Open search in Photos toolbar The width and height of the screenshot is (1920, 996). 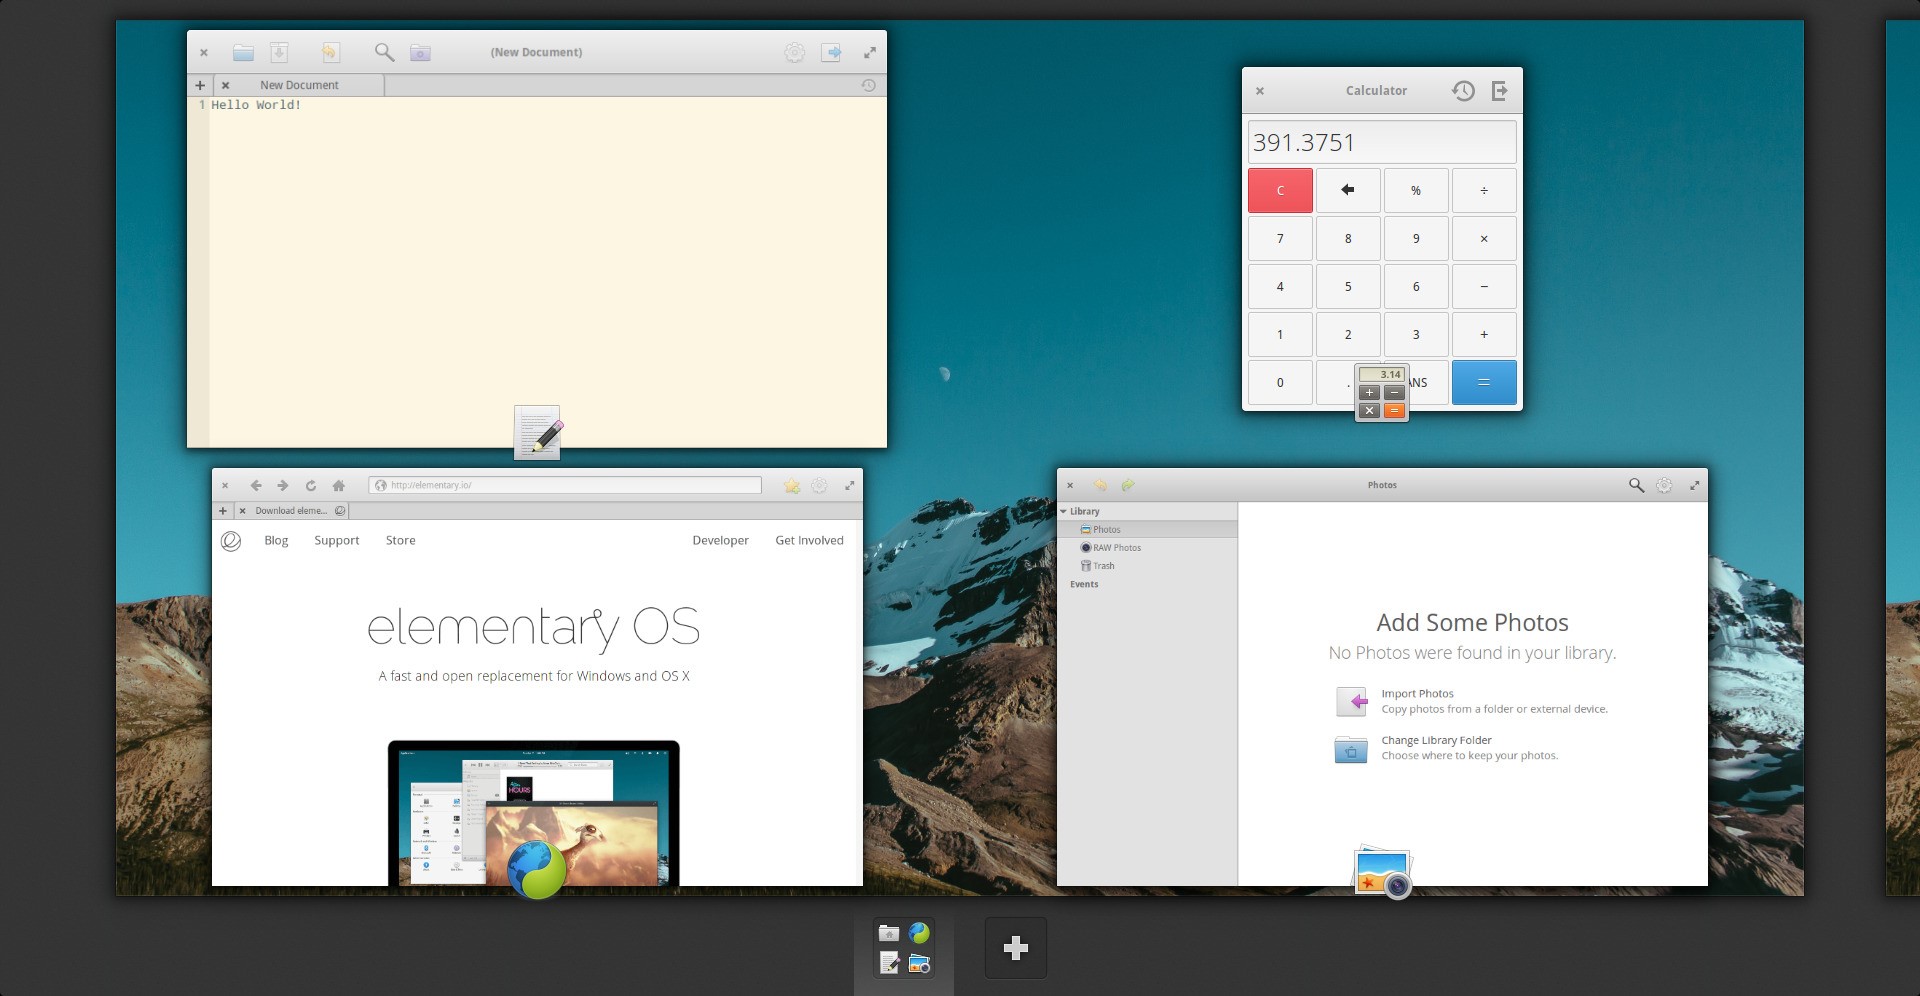1636,486
